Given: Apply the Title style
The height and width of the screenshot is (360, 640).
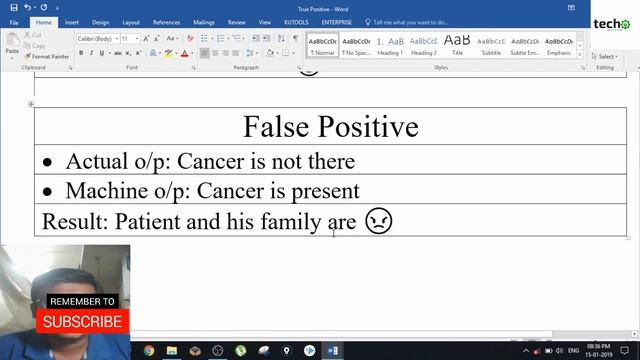Looking at the screenshot, I should click(457, 46).
